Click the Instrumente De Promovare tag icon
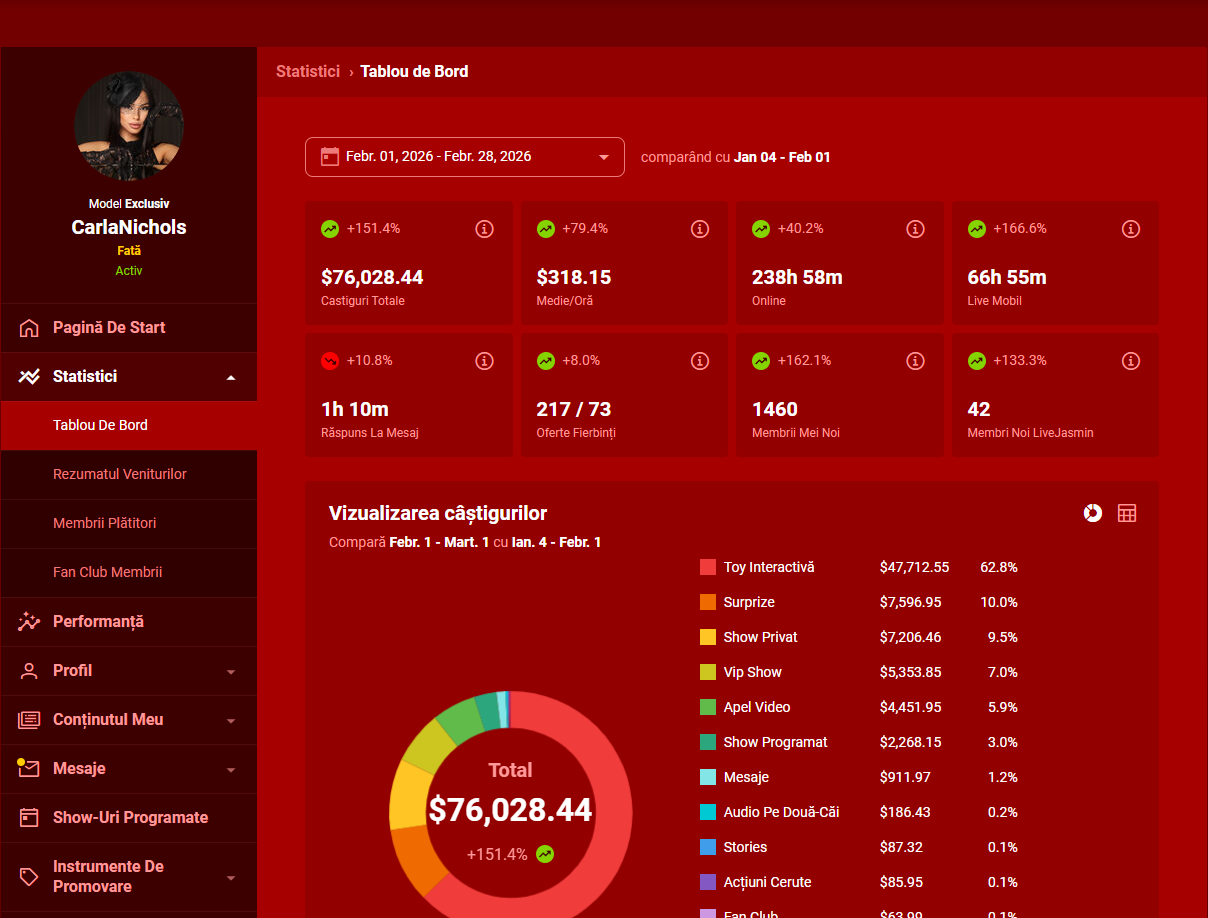Screen dimensions: 1208x918 29,877
